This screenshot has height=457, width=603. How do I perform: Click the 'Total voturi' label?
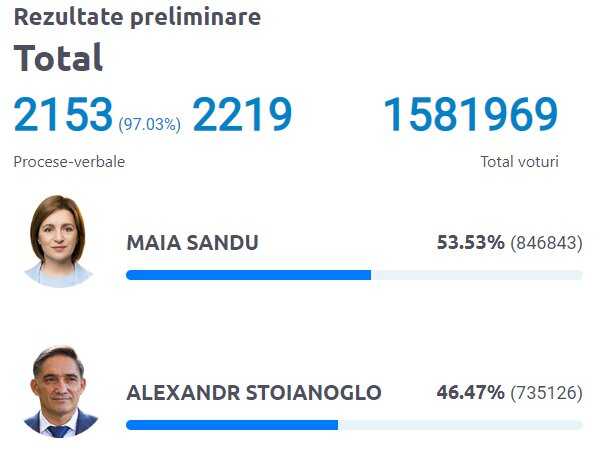(x=519, y=162)
